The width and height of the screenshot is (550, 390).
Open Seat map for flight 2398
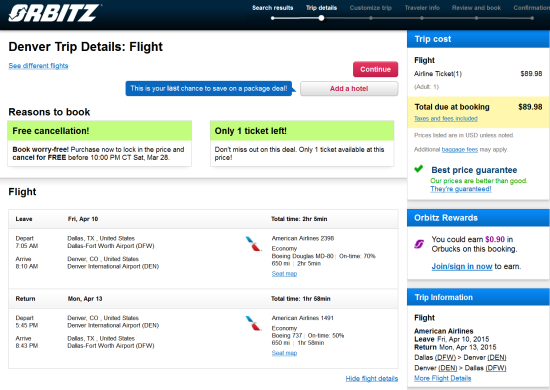284,274
